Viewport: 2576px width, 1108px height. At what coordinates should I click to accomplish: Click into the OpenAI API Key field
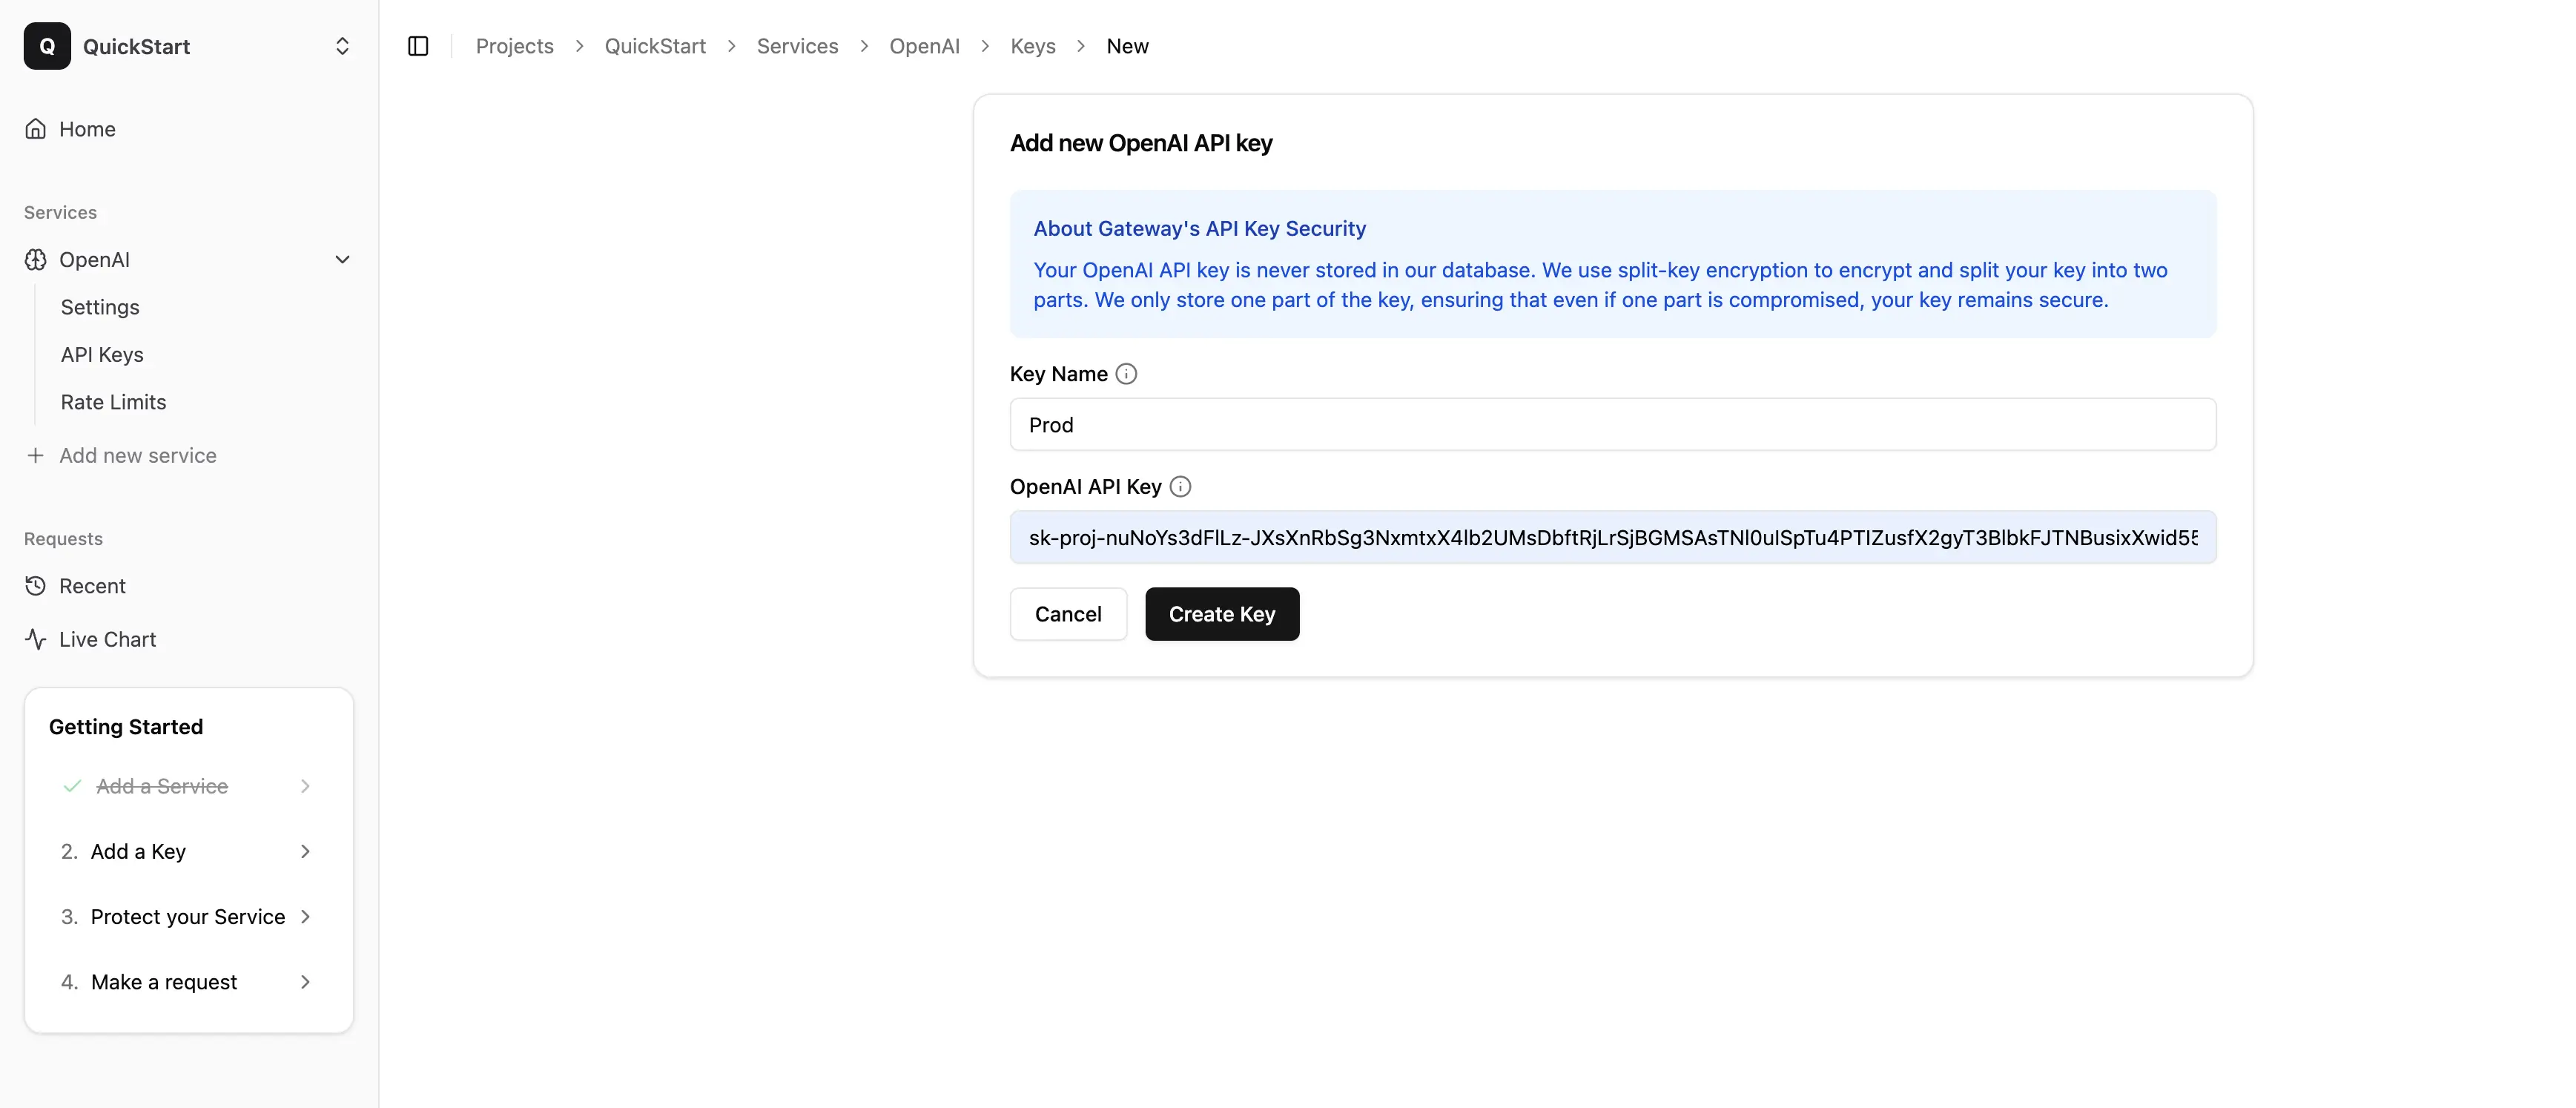click(x=1612, y=538)
